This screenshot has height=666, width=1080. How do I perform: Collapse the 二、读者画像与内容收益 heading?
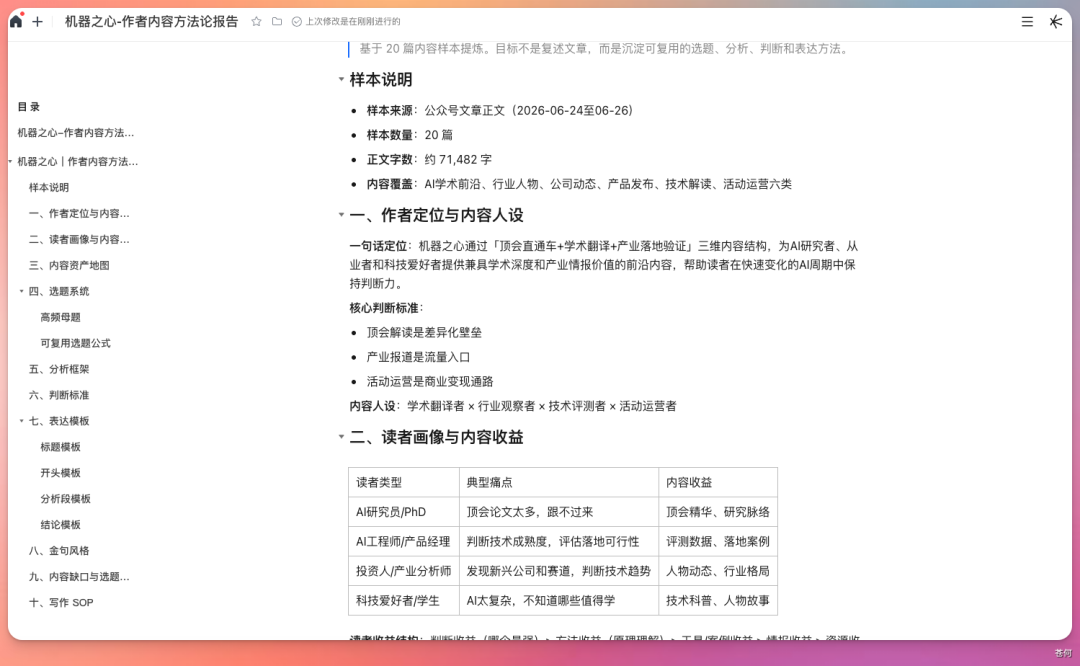[341, 437]
